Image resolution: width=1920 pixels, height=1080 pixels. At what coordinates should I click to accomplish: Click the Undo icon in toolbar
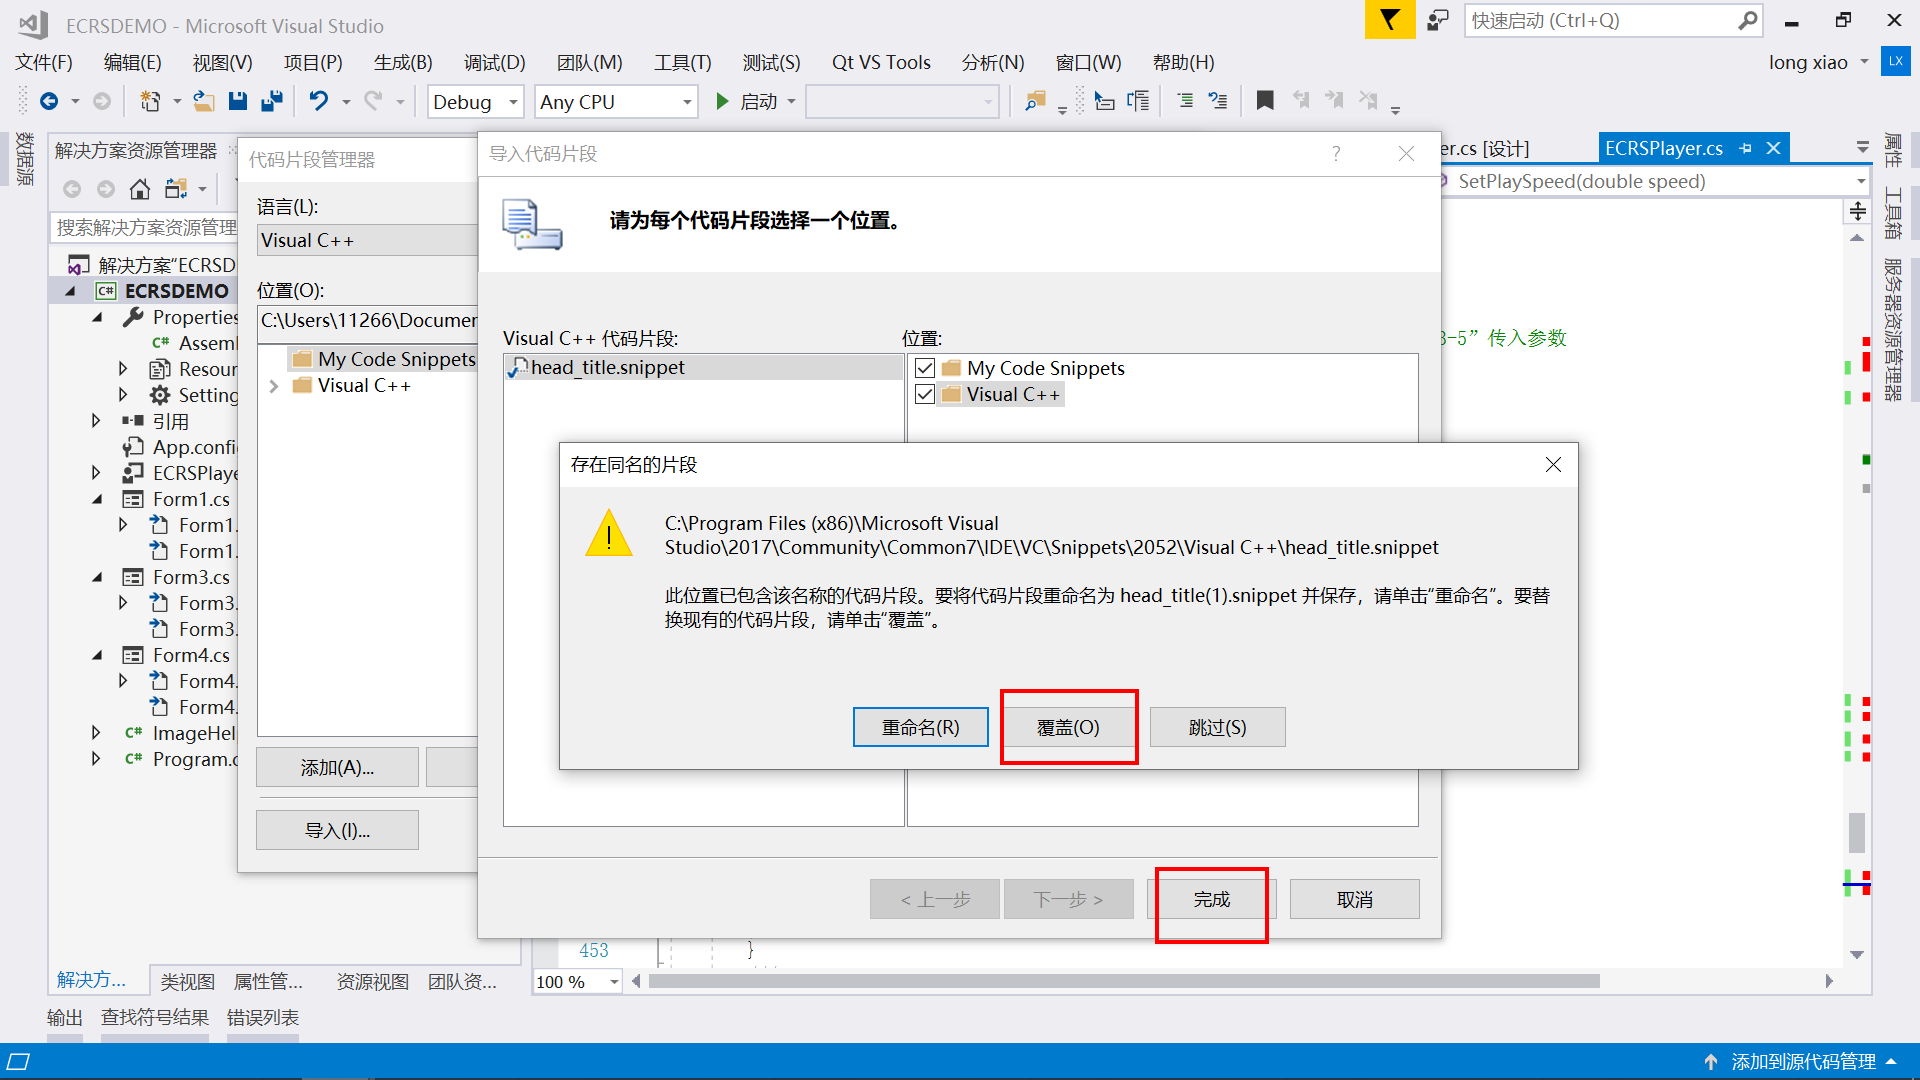318,101
